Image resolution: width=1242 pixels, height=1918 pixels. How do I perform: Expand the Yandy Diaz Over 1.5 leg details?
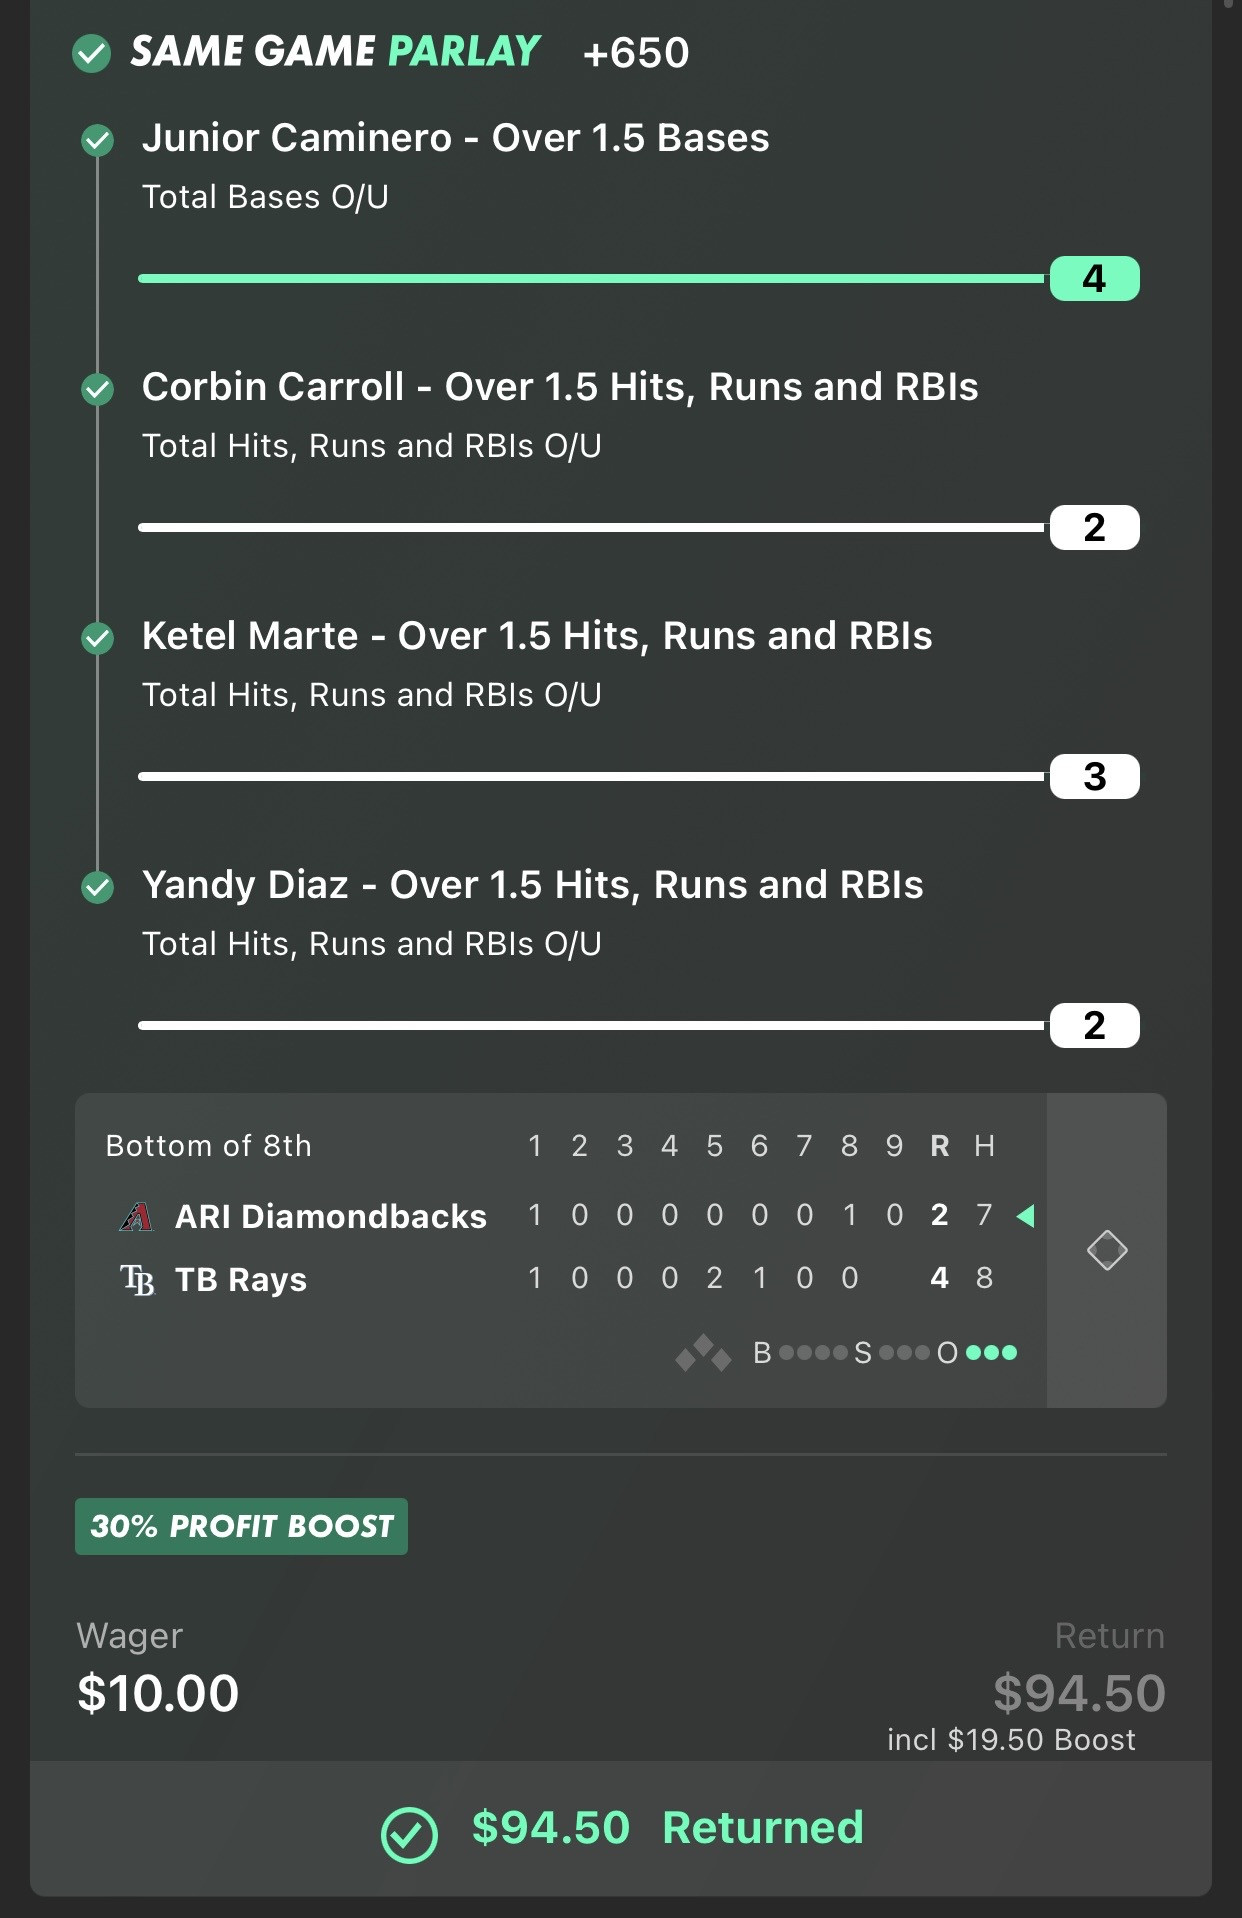click(x=532, y=885)
